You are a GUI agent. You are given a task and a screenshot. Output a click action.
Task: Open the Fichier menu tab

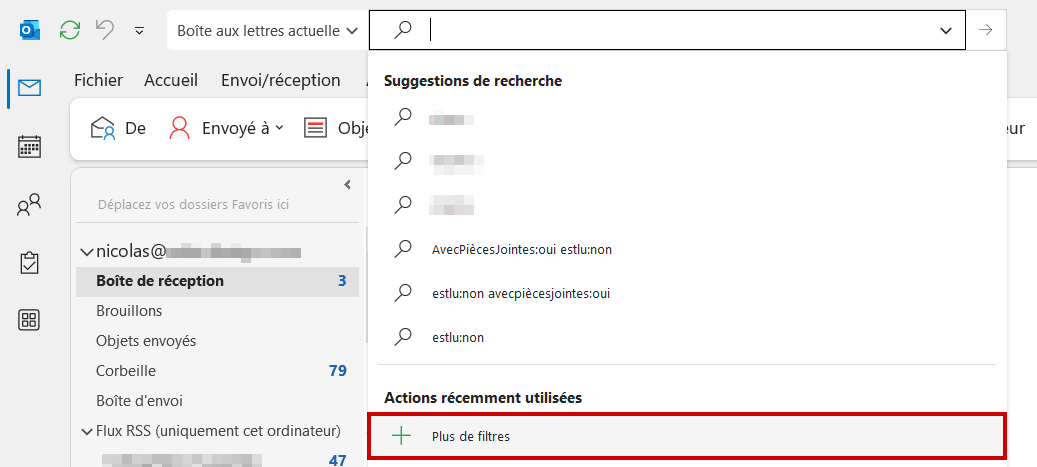[x=99, y=80]
